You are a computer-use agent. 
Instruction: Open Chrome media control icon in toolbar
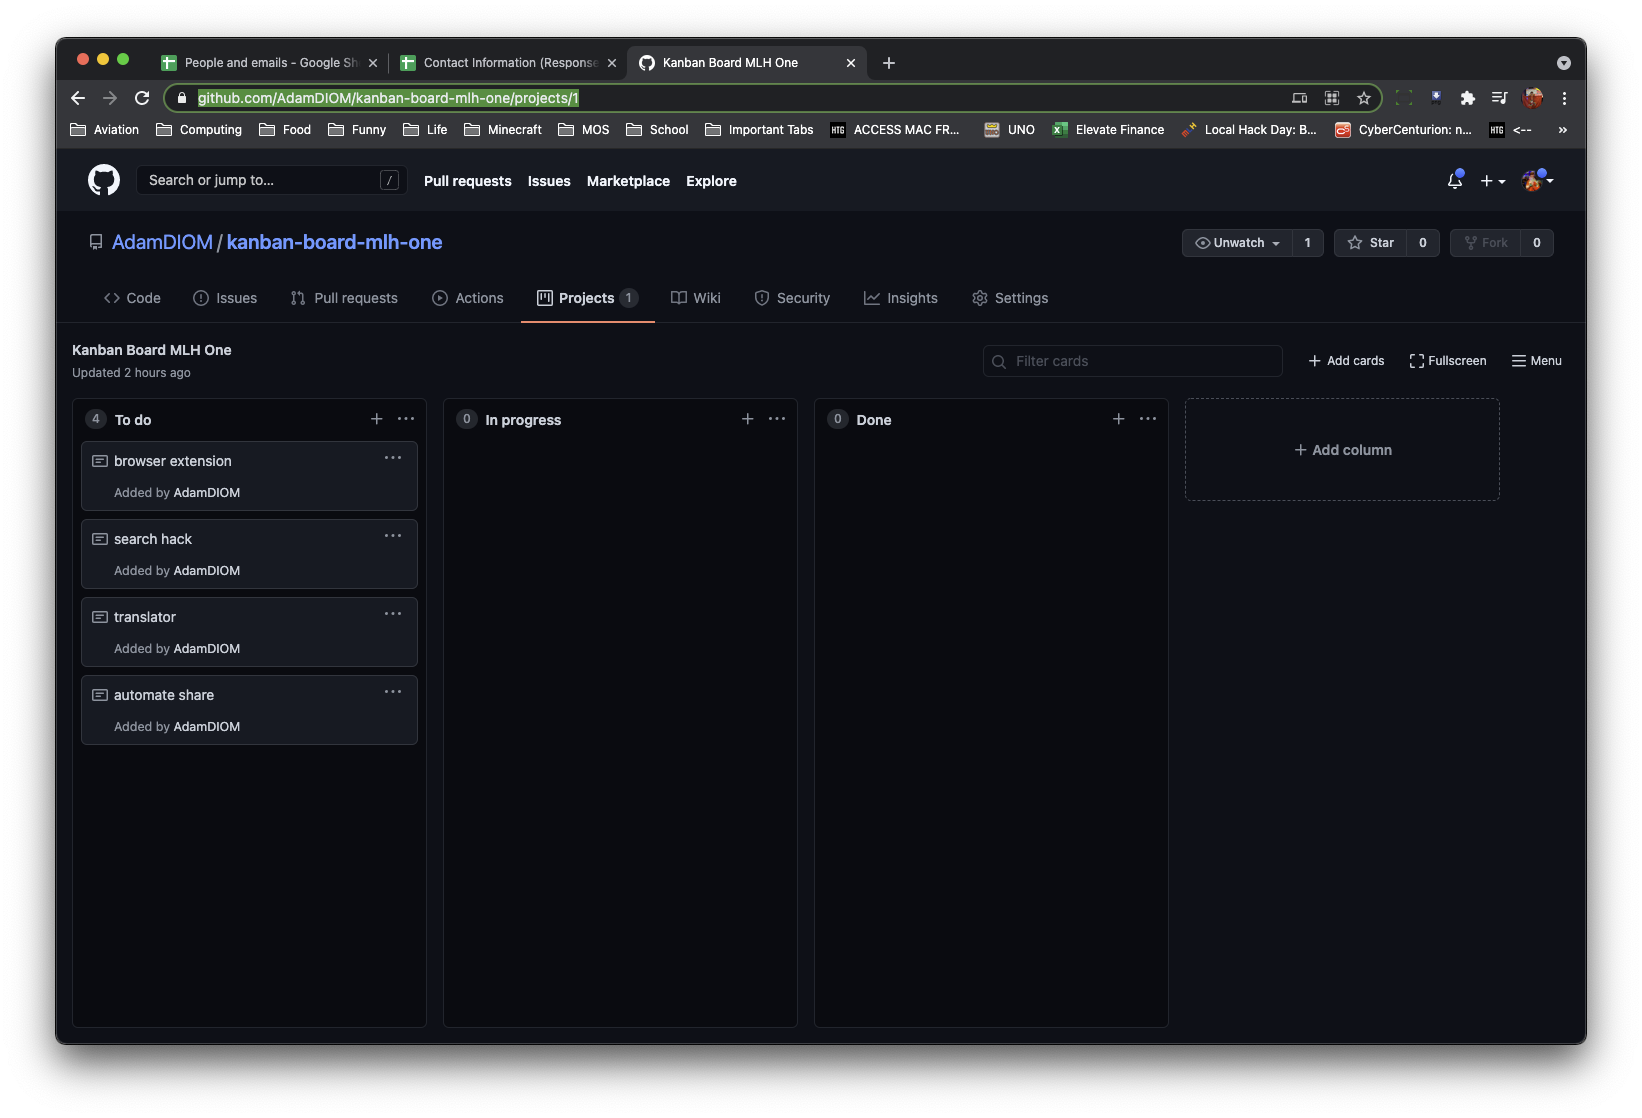(x=1499, y=98)
